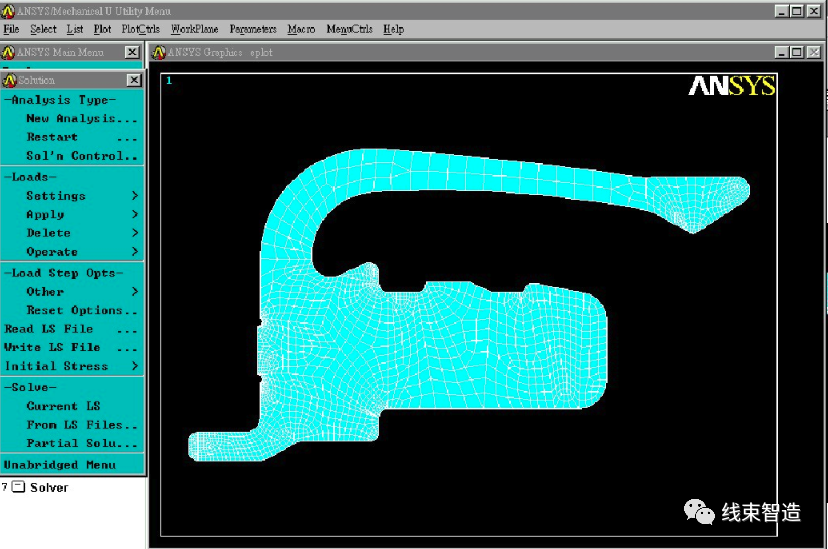Open the WorkPlane menu
This screenshot has width=828, height=549.
click(194, 29)
